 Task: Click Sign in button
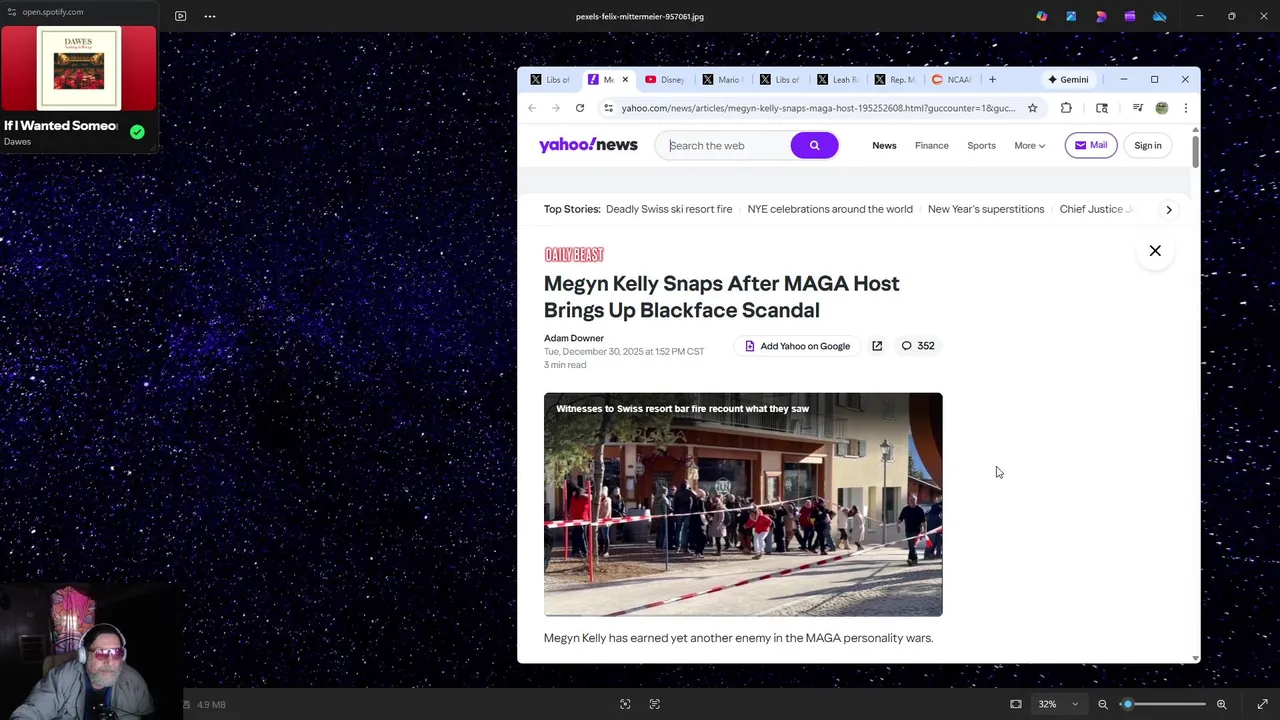pyautogui.click(x=1148, y=146)
